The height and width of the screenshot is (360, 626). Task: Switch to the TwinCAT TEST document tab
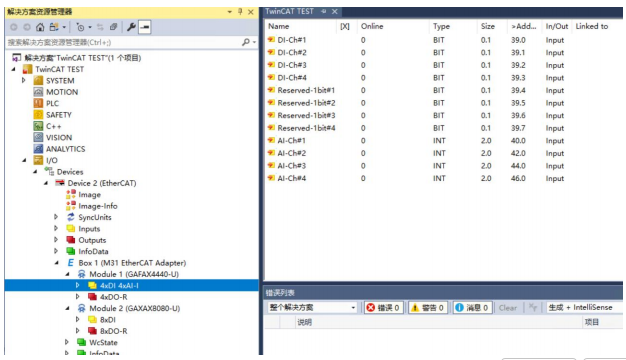coord(289,12)
